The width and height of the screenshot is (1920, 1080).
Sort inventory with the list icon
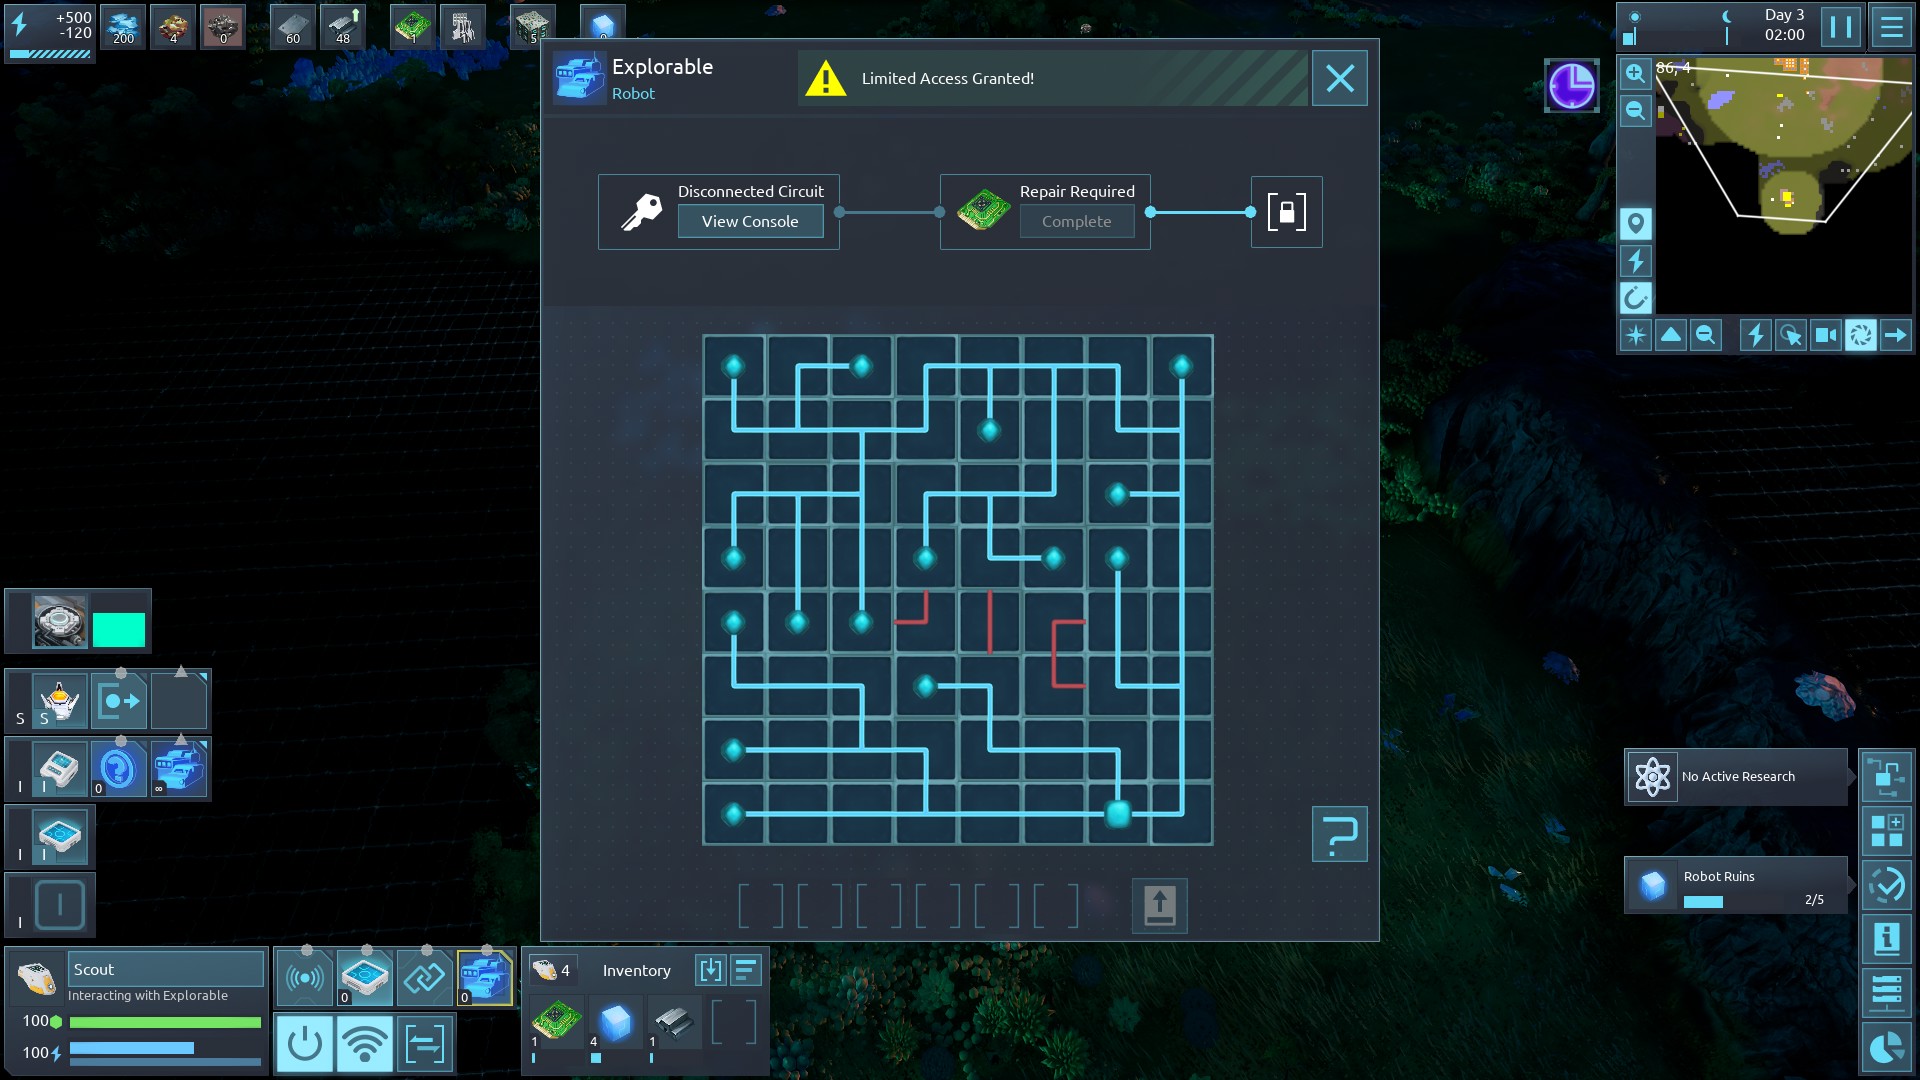pos(746,970)
